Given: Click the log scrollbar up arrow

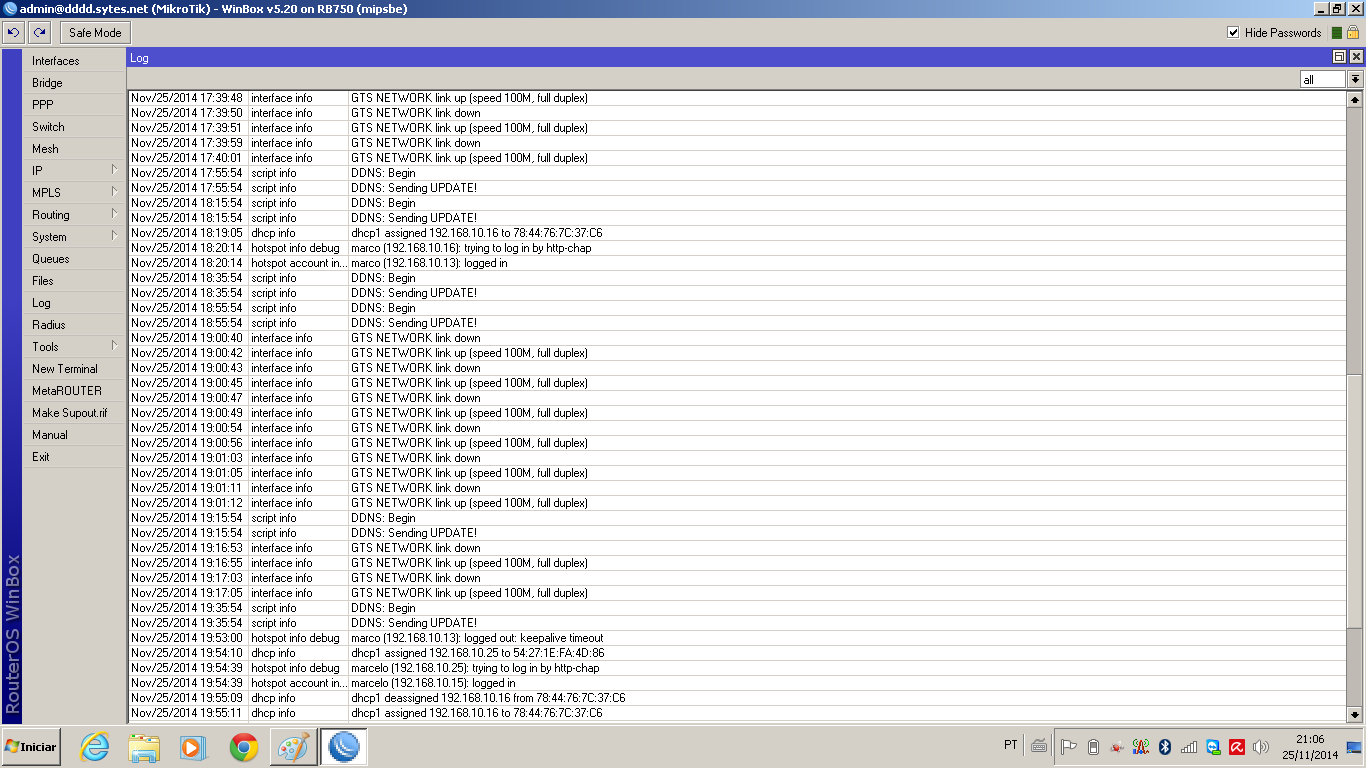Looking at the screenshot, I should (1355, 100).
